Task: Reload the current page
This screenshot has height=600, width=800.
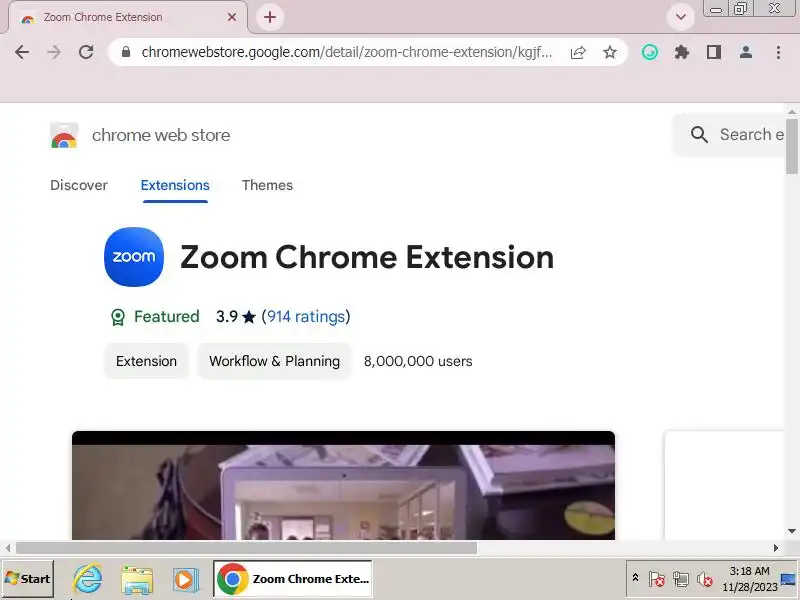Action: pyautogui.click(x=86, y=52)
